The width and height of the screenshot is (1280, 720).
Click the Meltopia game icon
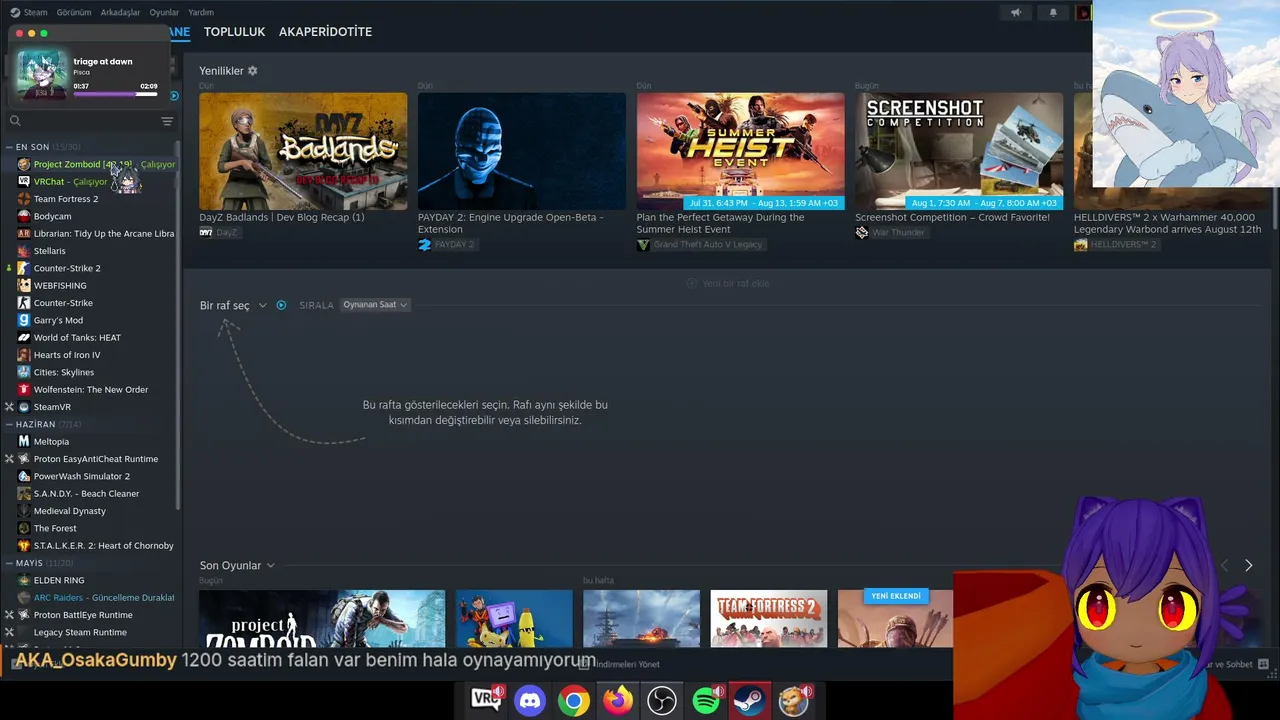click(24, 441)
